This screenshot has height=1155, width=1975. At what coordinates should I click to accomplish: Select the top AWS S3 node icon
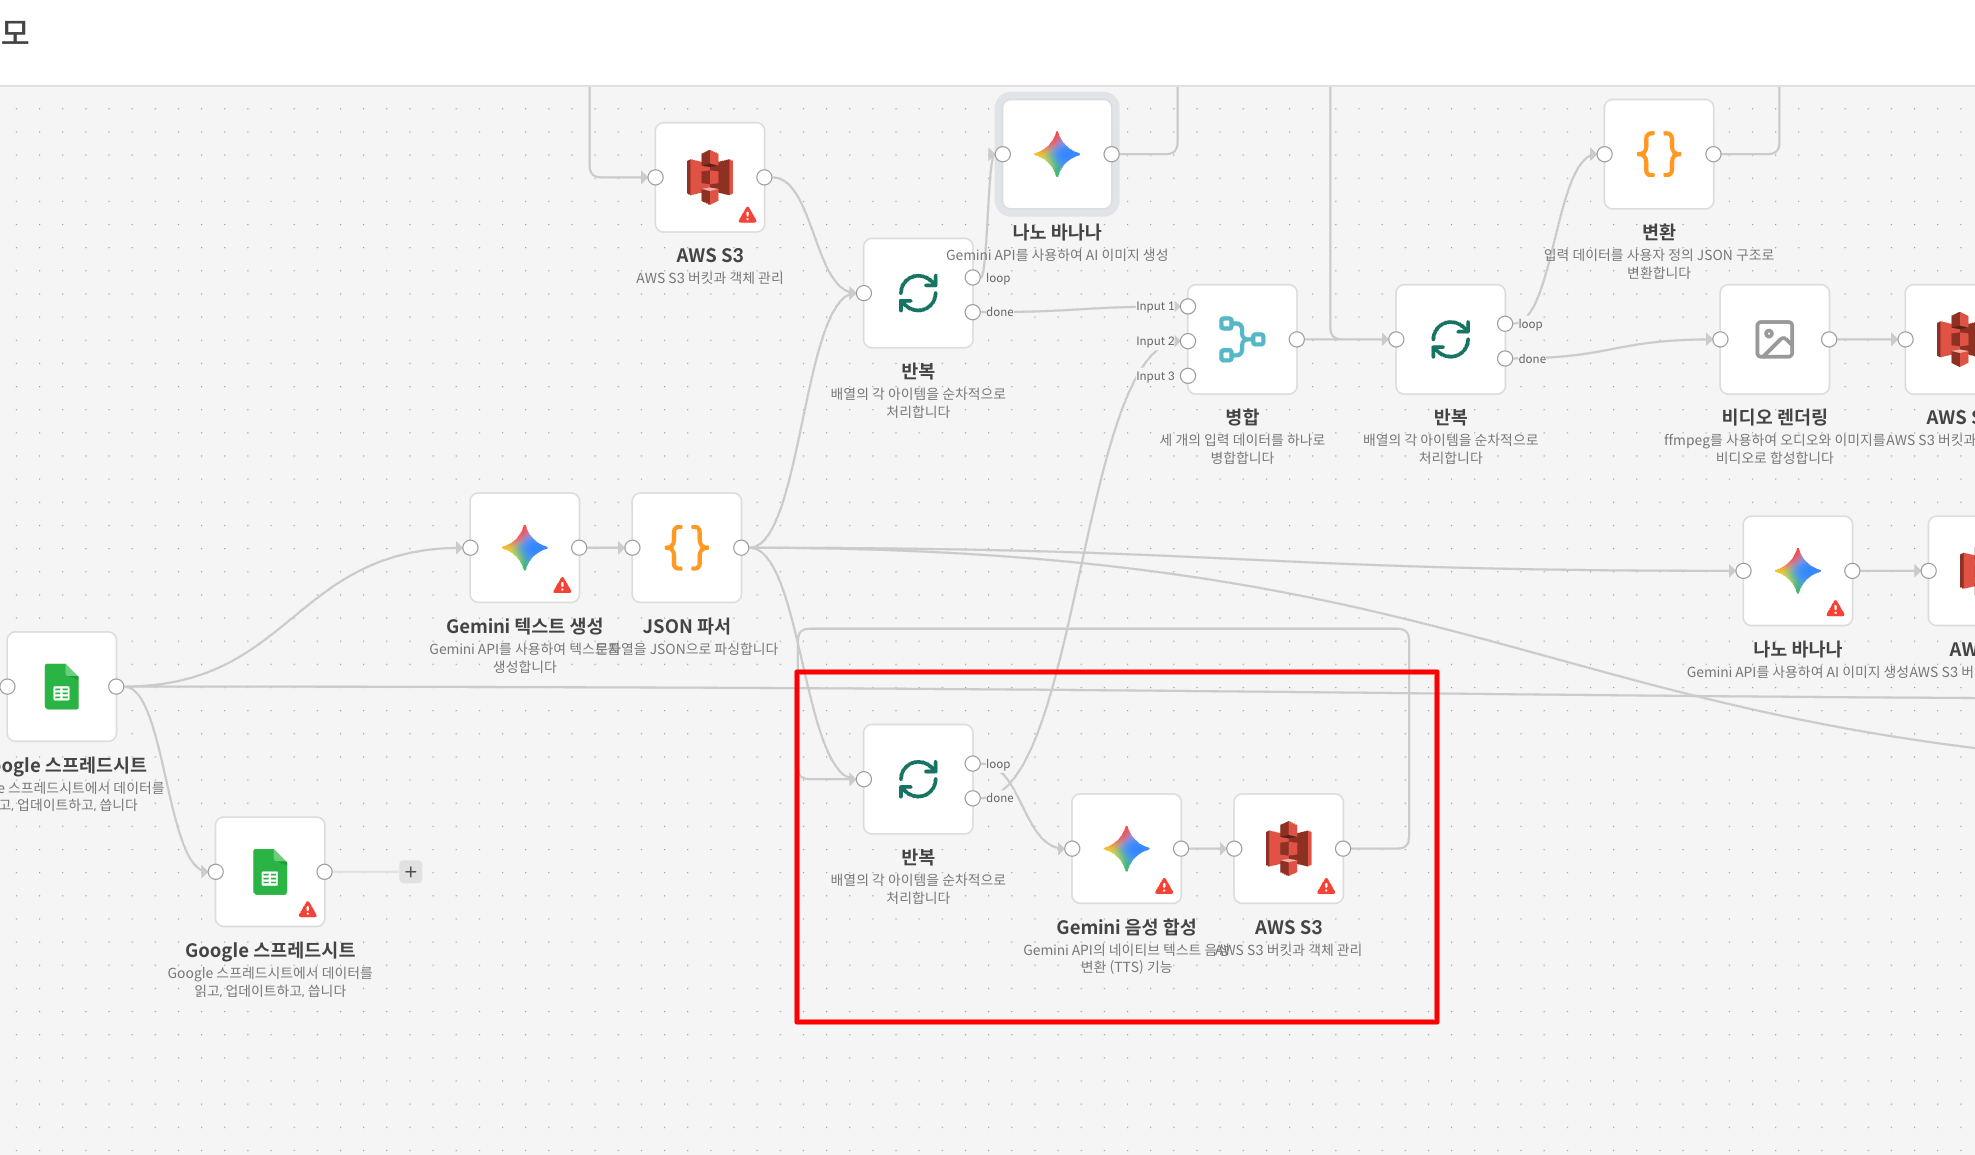pos(709,177)
